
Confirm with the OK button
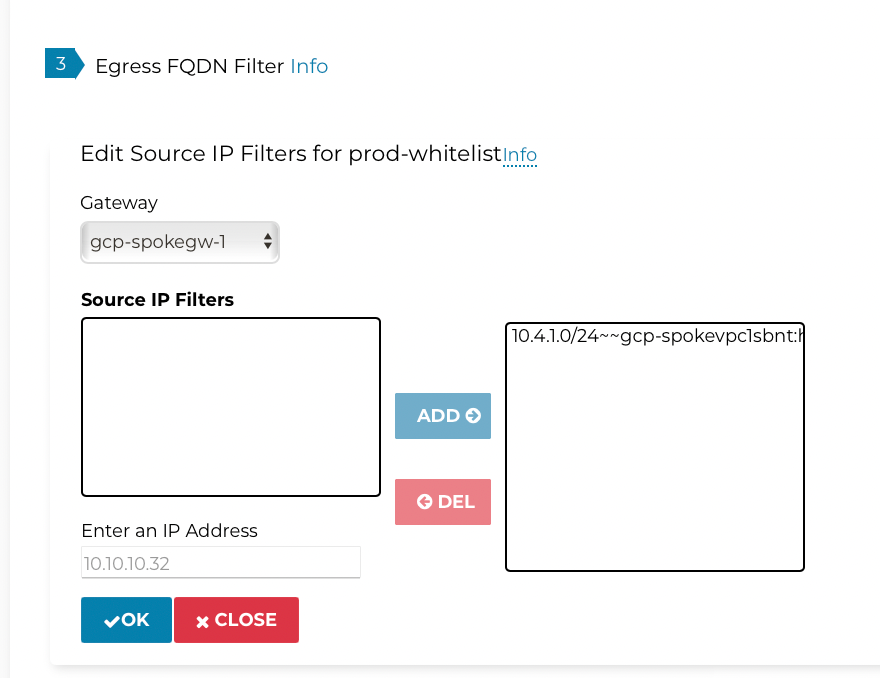pyautogui.click(x=126, y=620)
